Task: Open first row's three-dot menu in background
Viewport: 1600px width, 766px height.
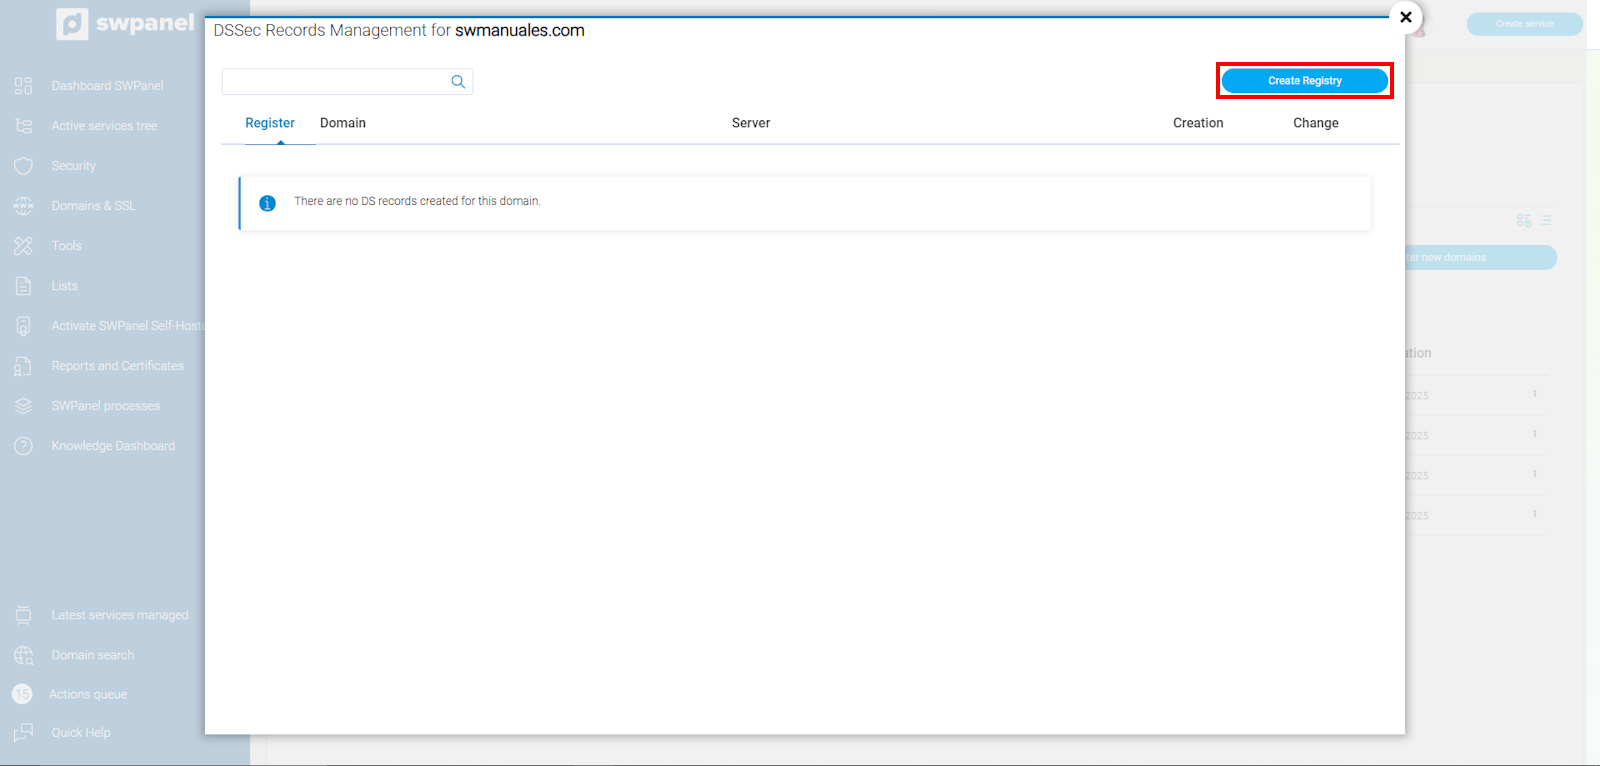Action: (1535, 394)
